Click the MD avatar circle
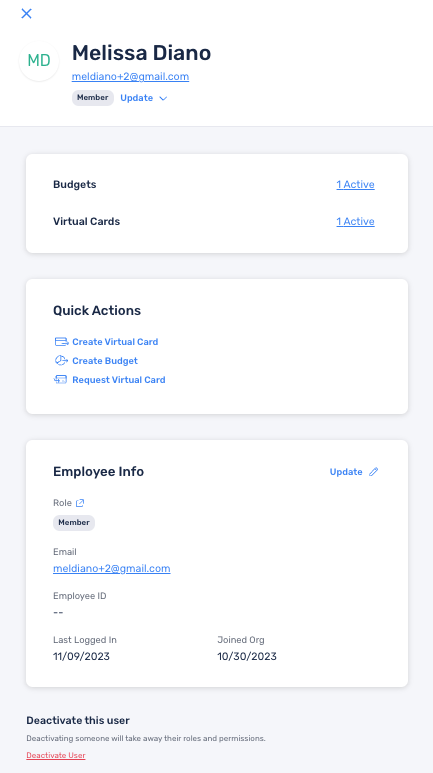433x773 pixels. (x=39, y=61)
